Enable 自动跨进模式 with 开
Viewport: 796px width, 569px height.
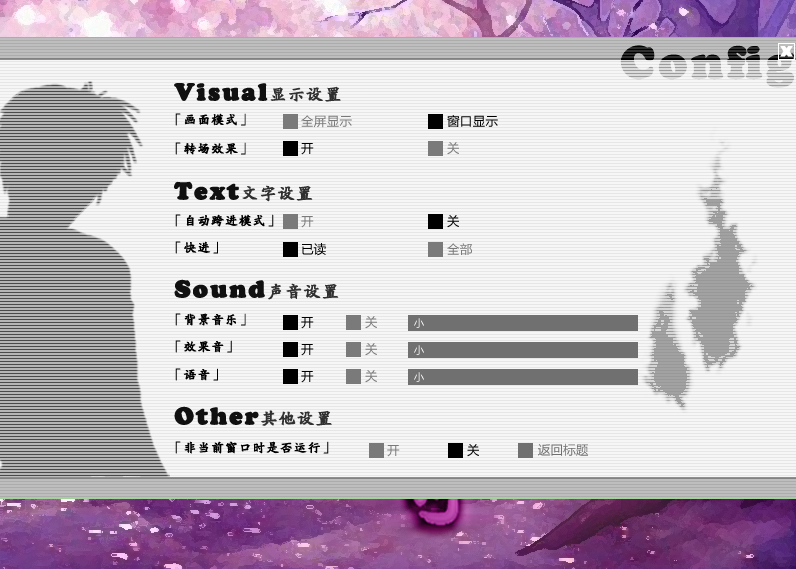point(298,221)
